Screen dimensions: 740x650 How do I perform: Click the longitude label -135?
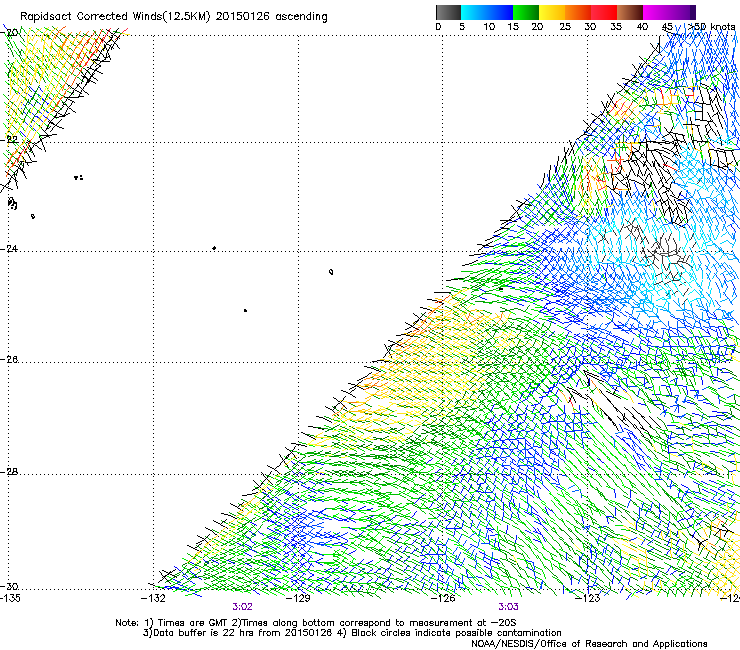click(x=10, y=598)
